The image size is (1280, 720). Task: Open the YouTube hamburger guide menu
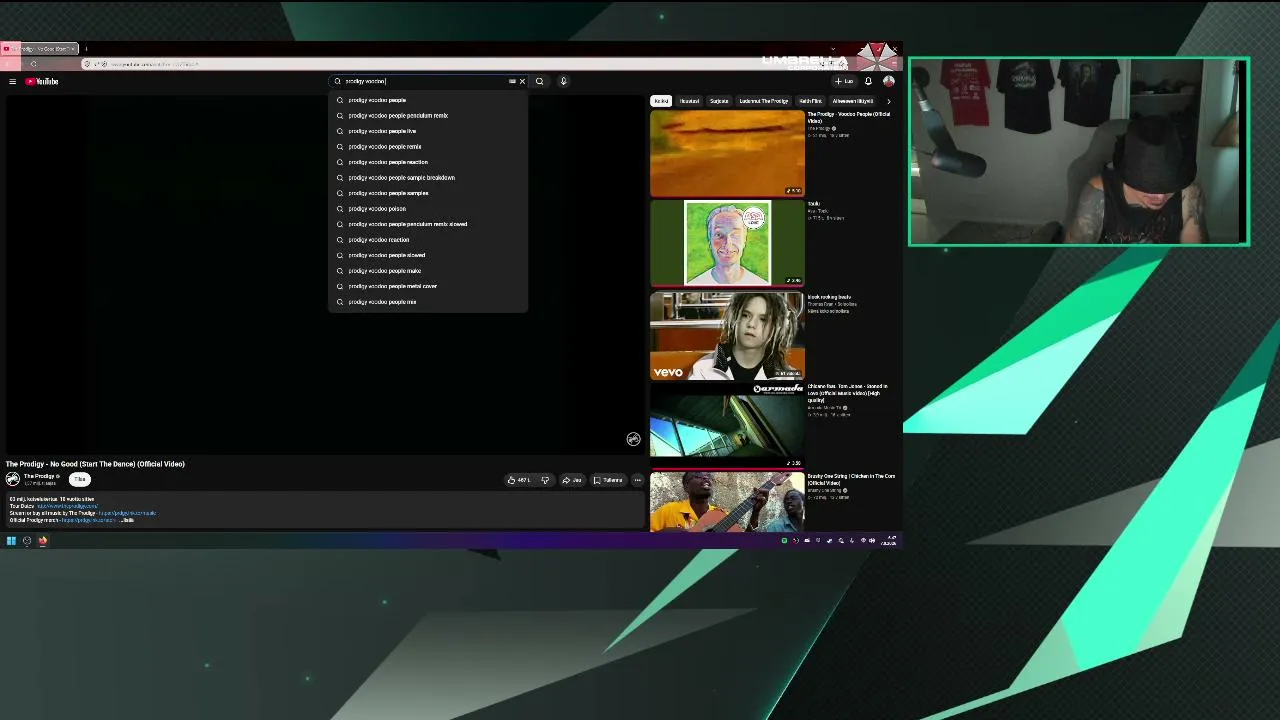[x=12, y=81]
